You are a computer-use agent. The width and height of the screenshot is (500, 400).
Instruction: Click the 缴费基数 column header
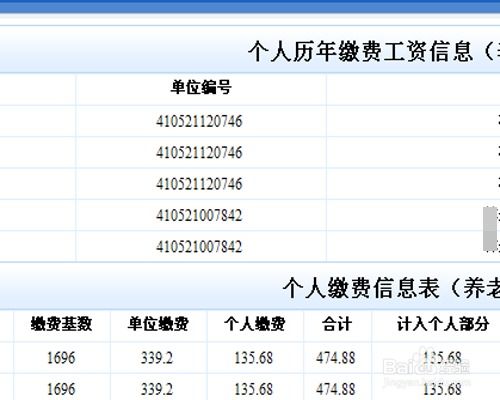[x=61, y=324]
